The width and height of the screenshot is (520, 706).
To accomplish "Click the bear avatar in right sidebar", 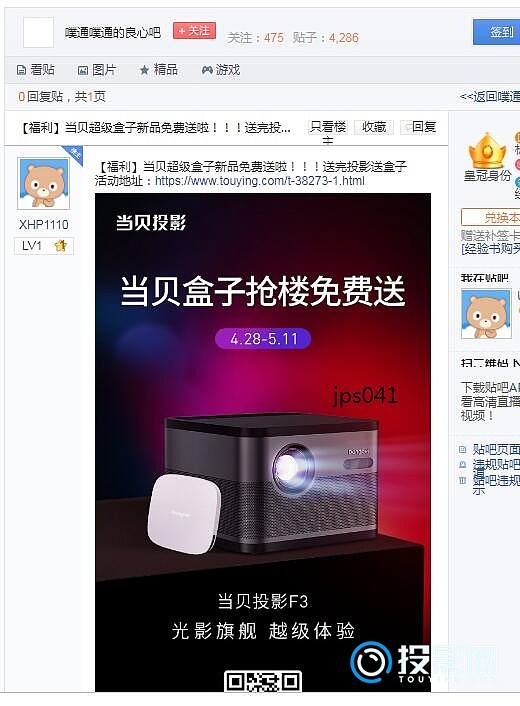I will (x=486, y=314).
